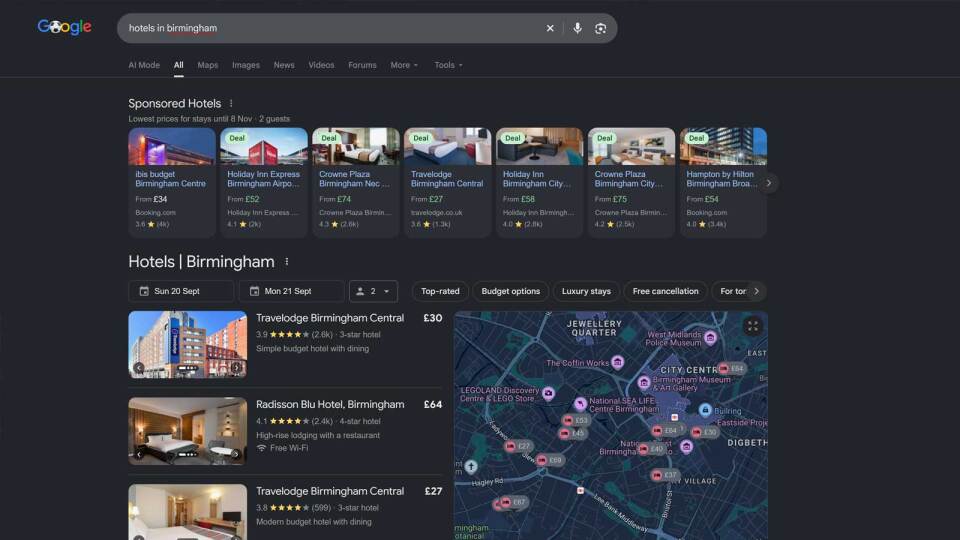Open Radisson Blu Hotel, Birmingham listing
960x540 pixels.
coord(330,405)
